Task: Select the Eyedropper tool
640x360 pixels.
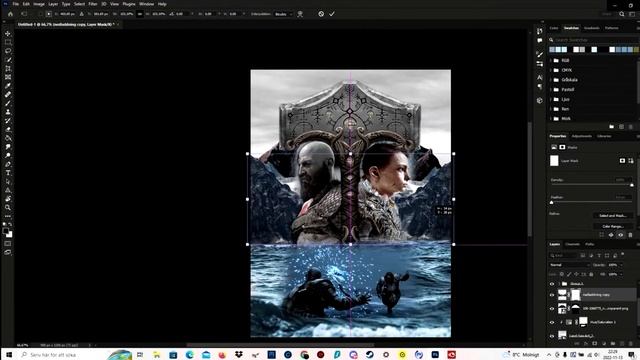Action: [8, 86]
